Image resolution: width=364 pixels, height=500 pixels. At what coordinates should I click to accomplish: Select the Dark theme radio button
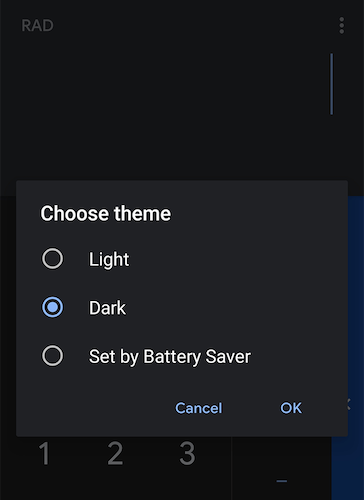coord(52,307)
